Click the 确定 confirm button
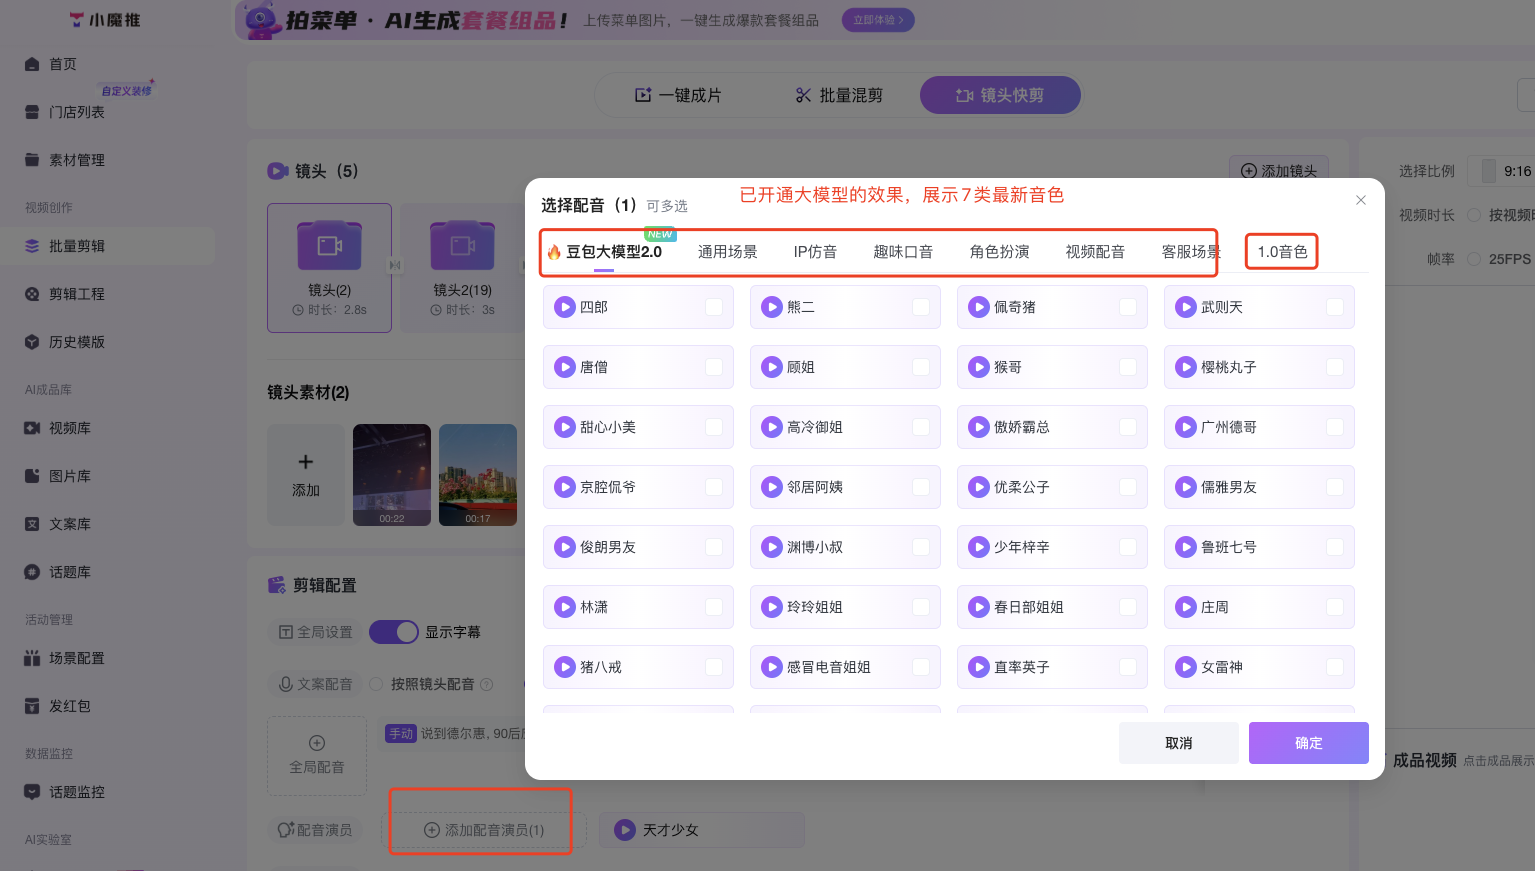Screen dimensions: 1535x871 point(1308,743)
